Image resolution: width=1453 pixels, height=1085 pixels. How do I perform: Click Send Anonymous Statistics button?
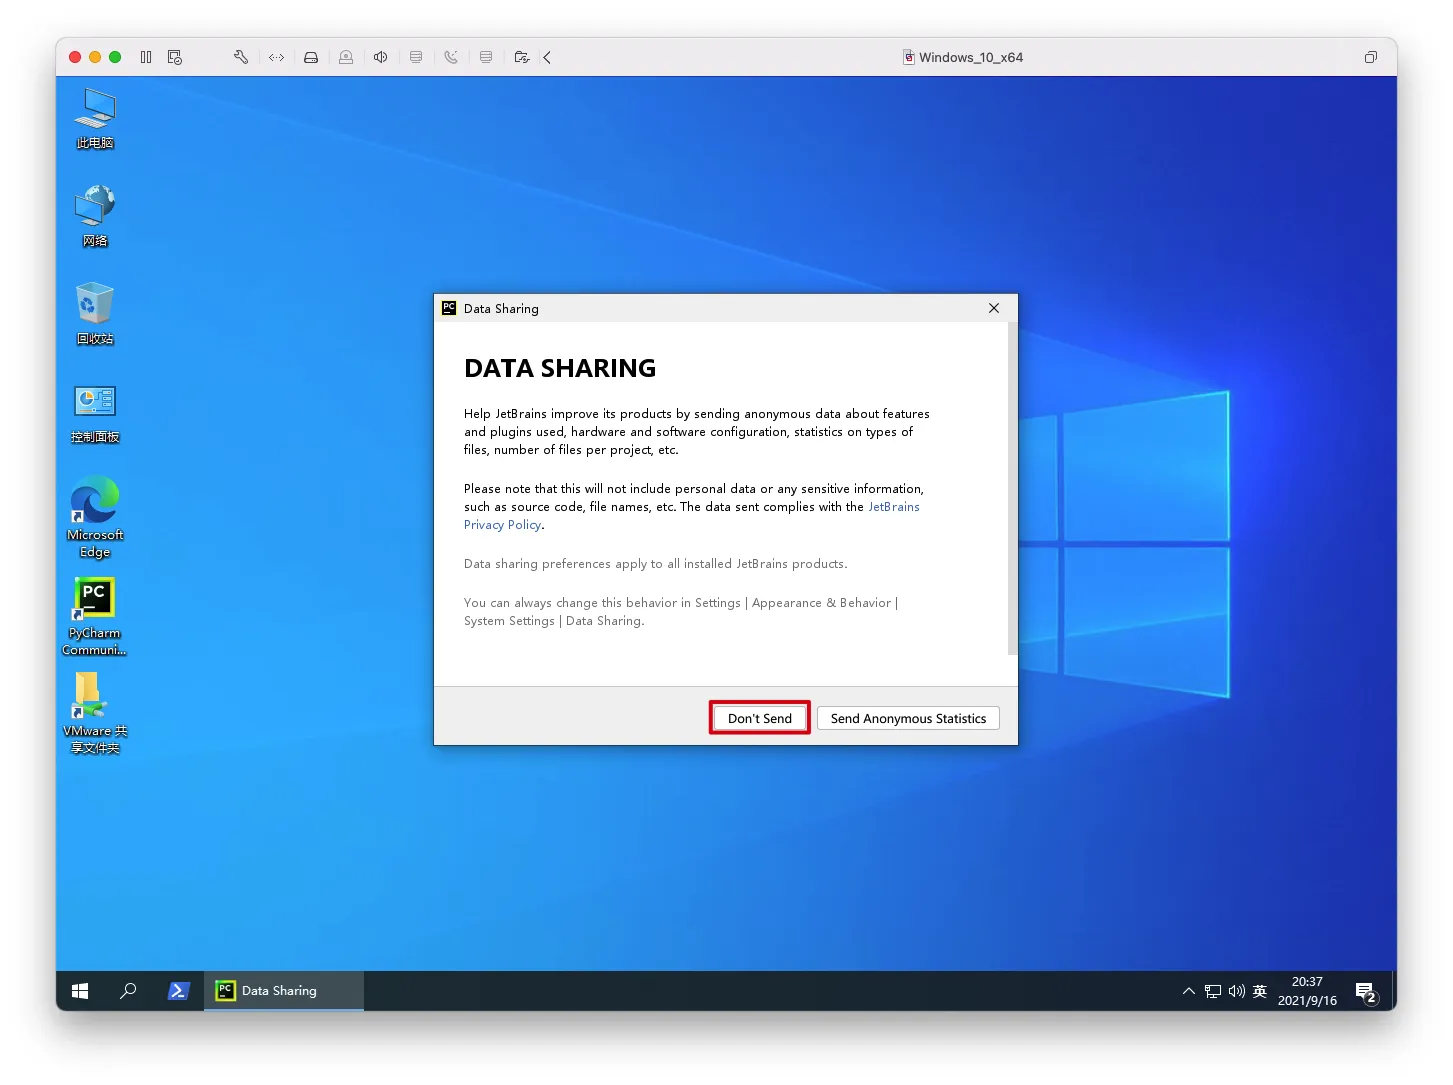(x=908, y=718)
